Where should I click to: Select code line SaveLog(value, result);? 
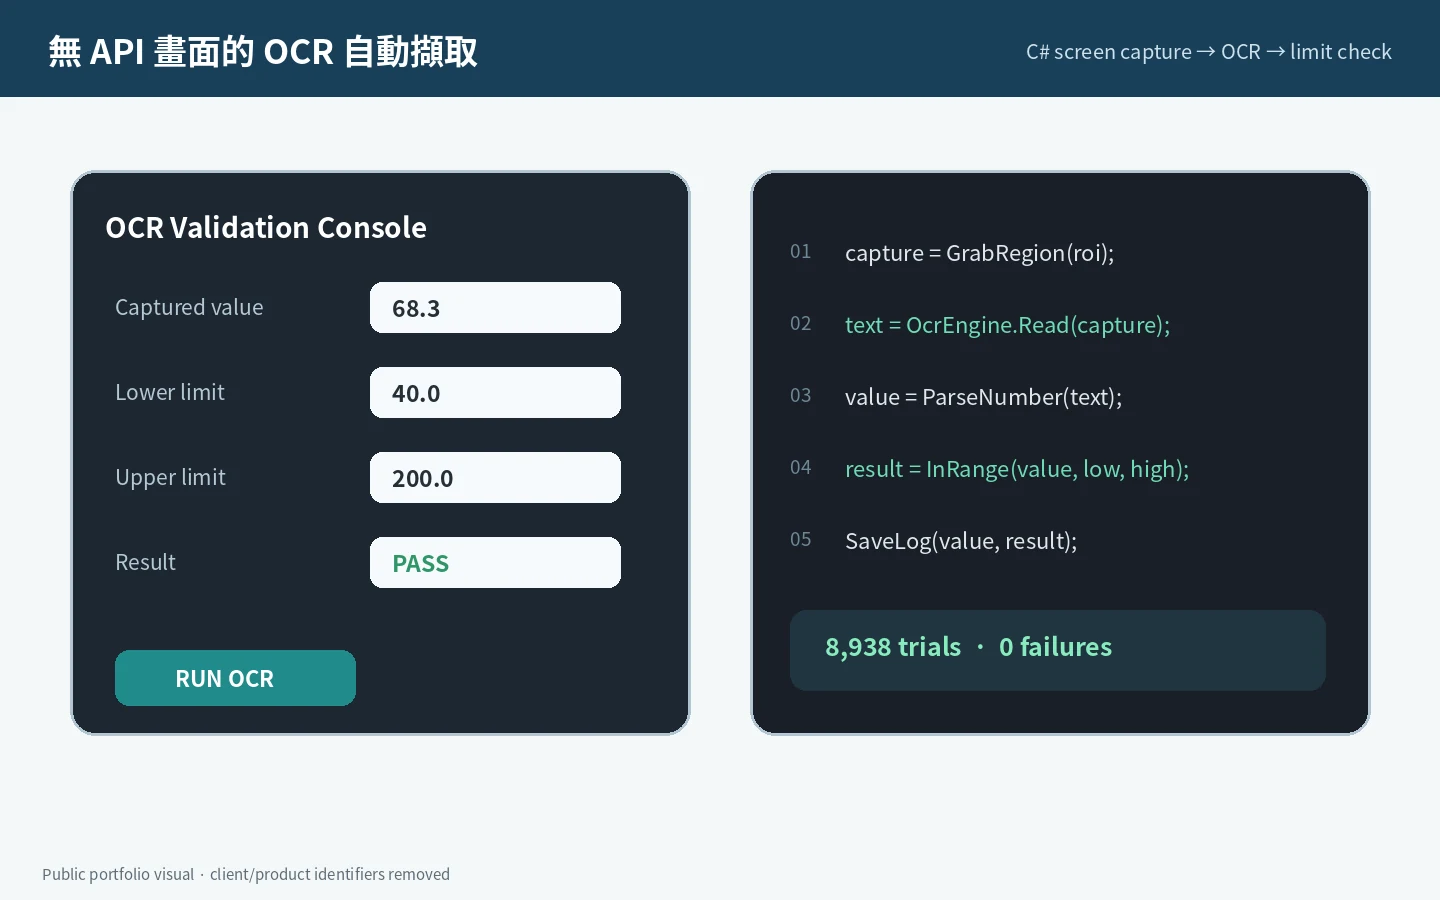[x=961, y=541]
